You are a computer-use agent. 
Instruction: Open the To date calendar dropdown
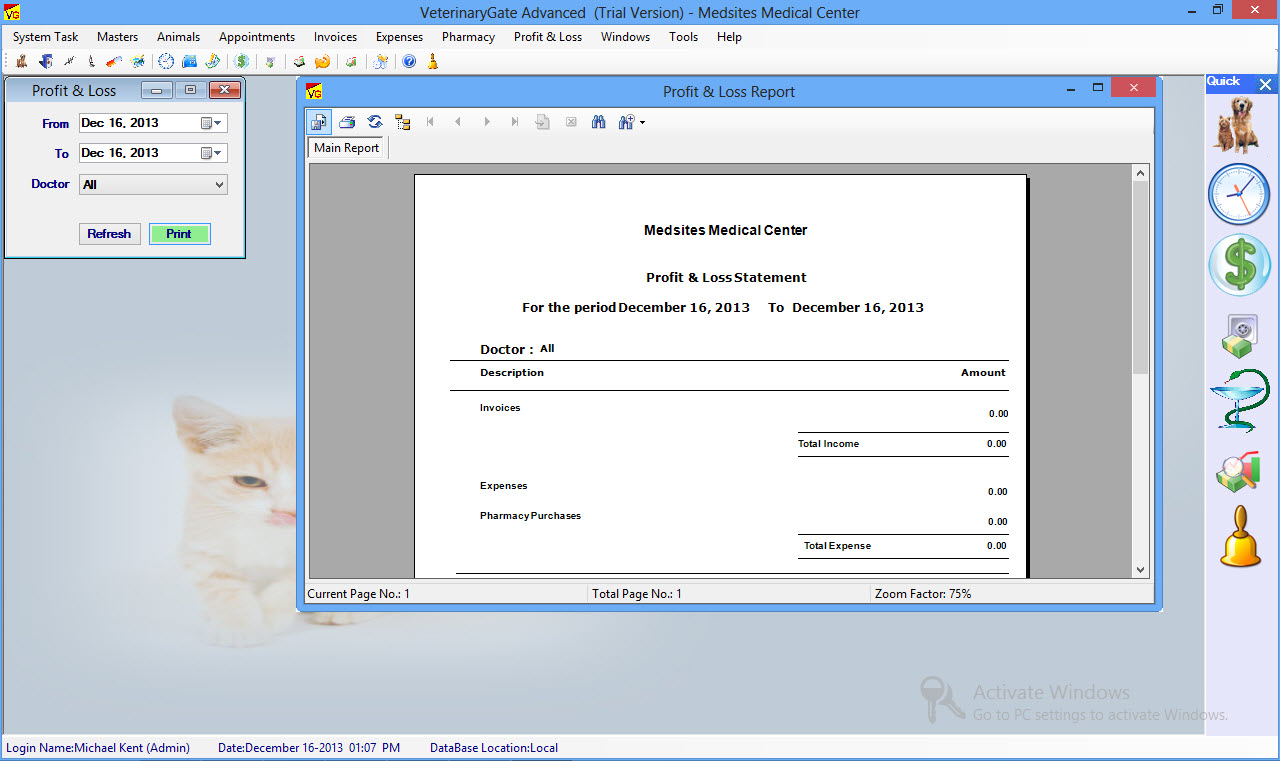click(x=212, y=154)
